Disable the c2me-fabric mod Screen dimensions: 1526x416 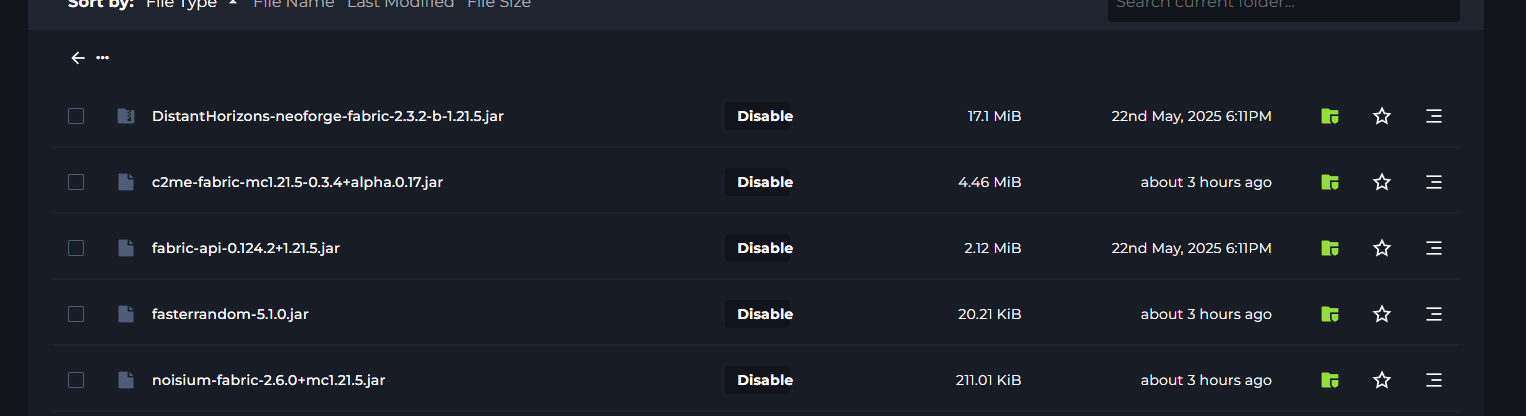(758, 182)
